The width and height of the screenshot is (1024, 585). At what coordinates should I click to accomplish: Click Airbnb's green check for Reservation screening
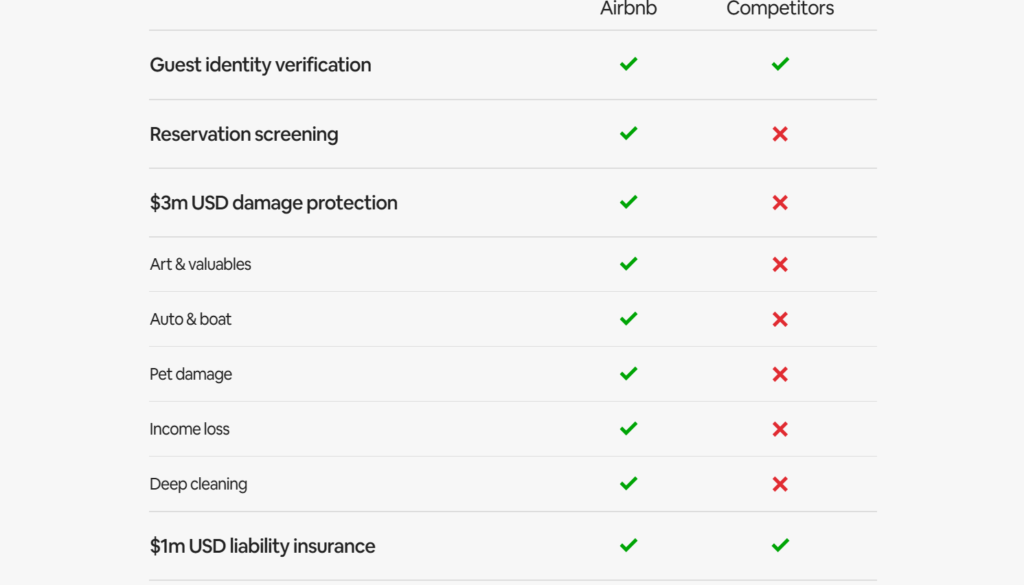coord(628,133)
